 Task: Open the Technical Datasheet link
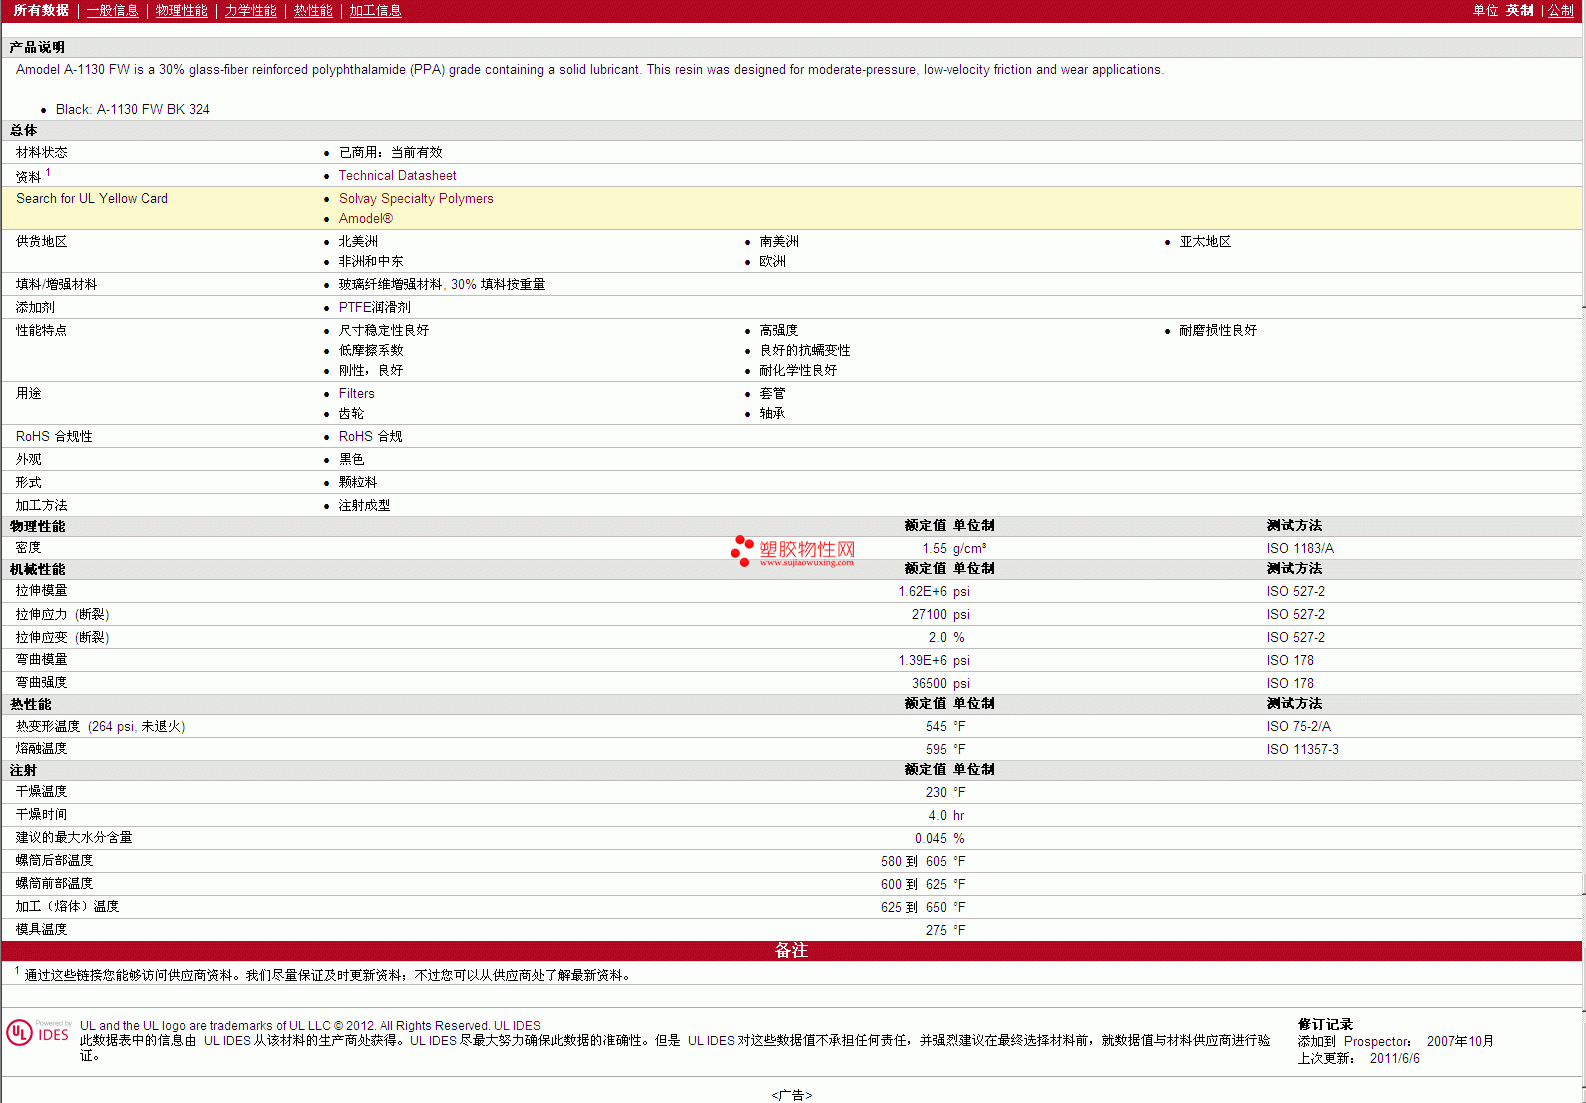point(397,176)
